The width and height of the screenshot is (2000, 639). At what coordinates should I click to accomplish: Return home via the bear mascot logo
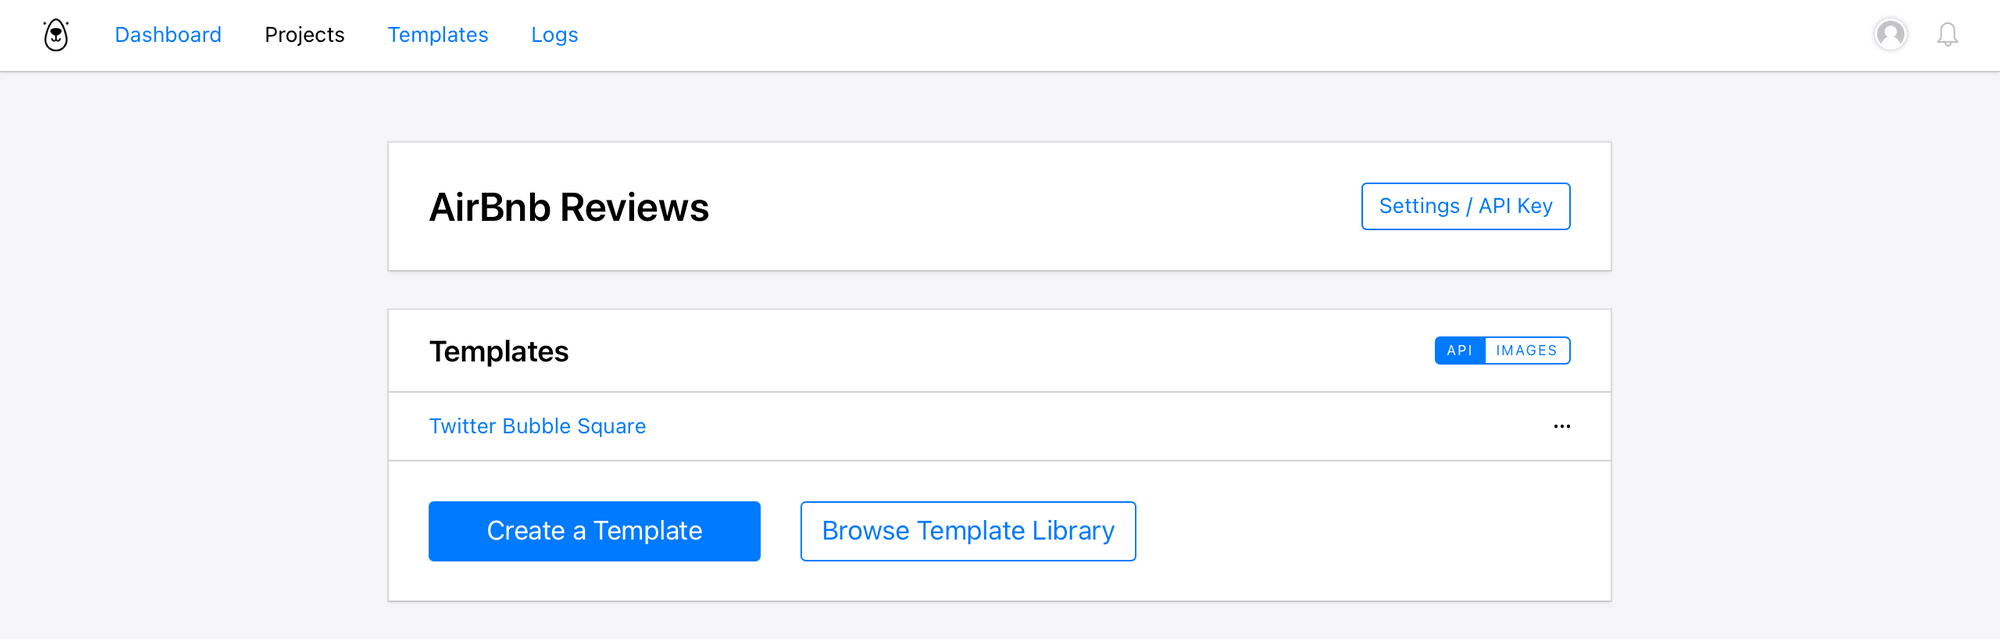coord(56,35)
